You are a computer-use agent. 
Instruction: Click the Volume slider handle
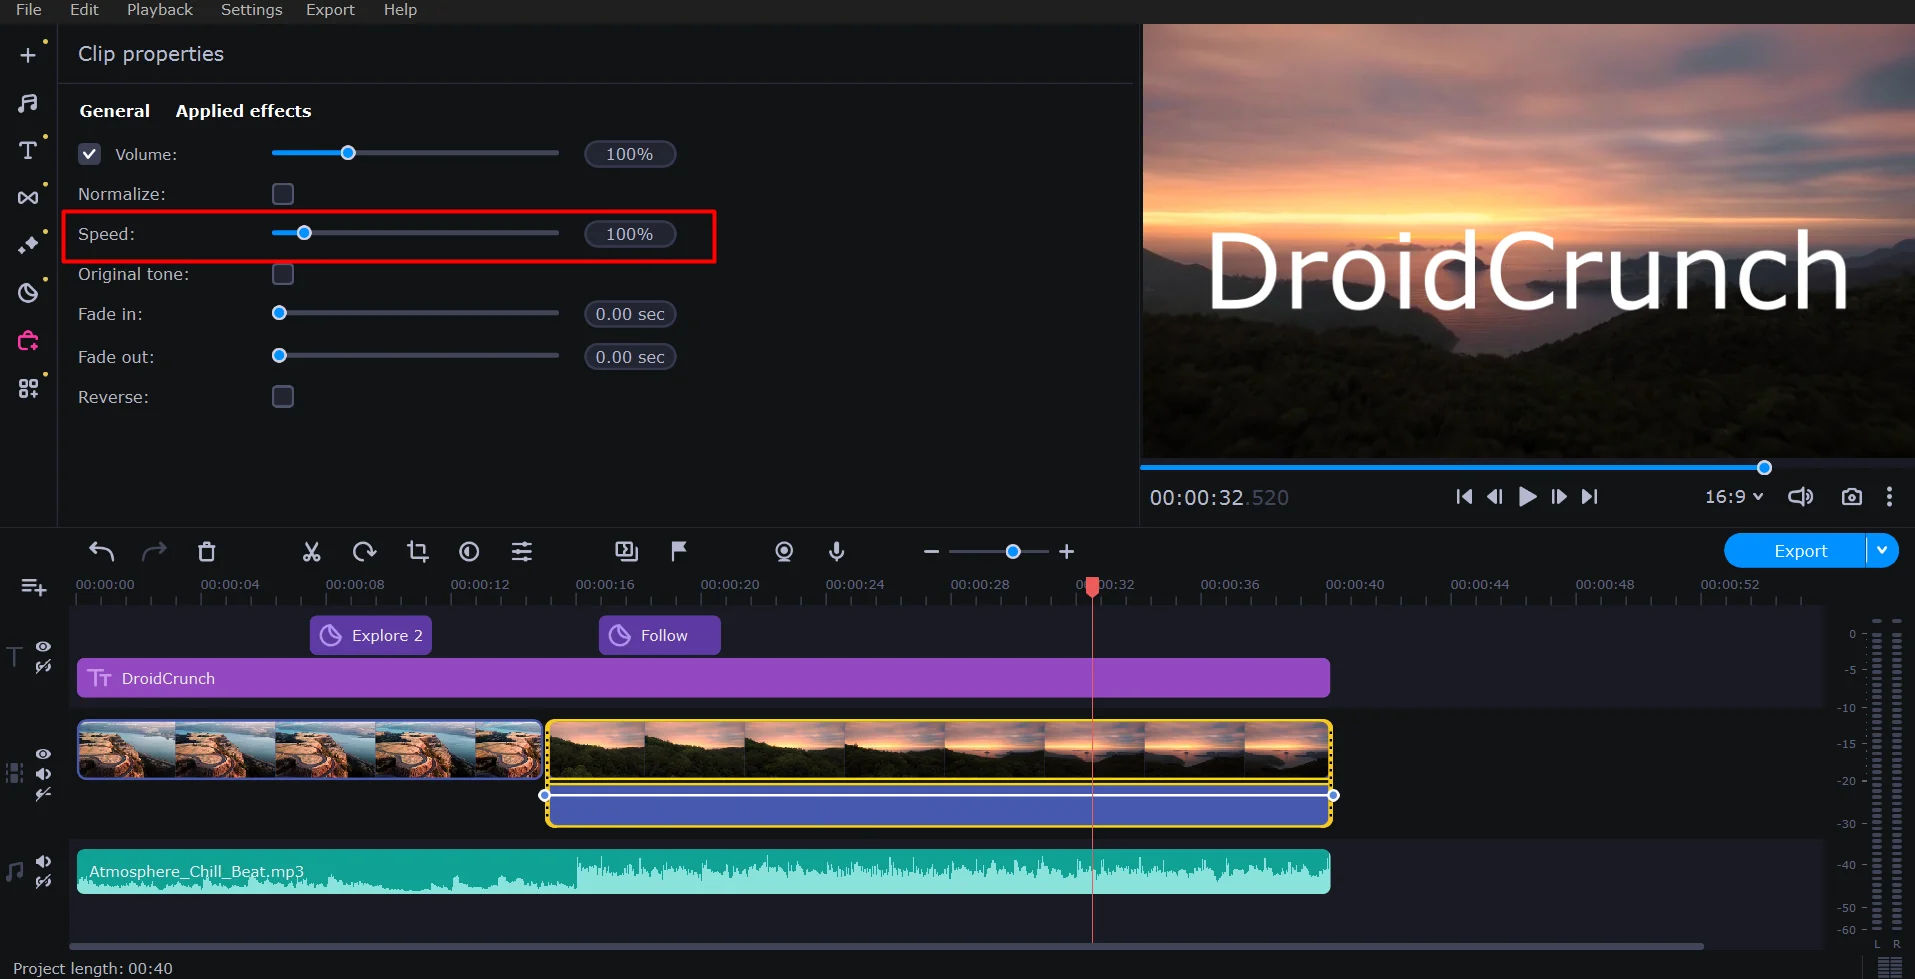[348, 153]
